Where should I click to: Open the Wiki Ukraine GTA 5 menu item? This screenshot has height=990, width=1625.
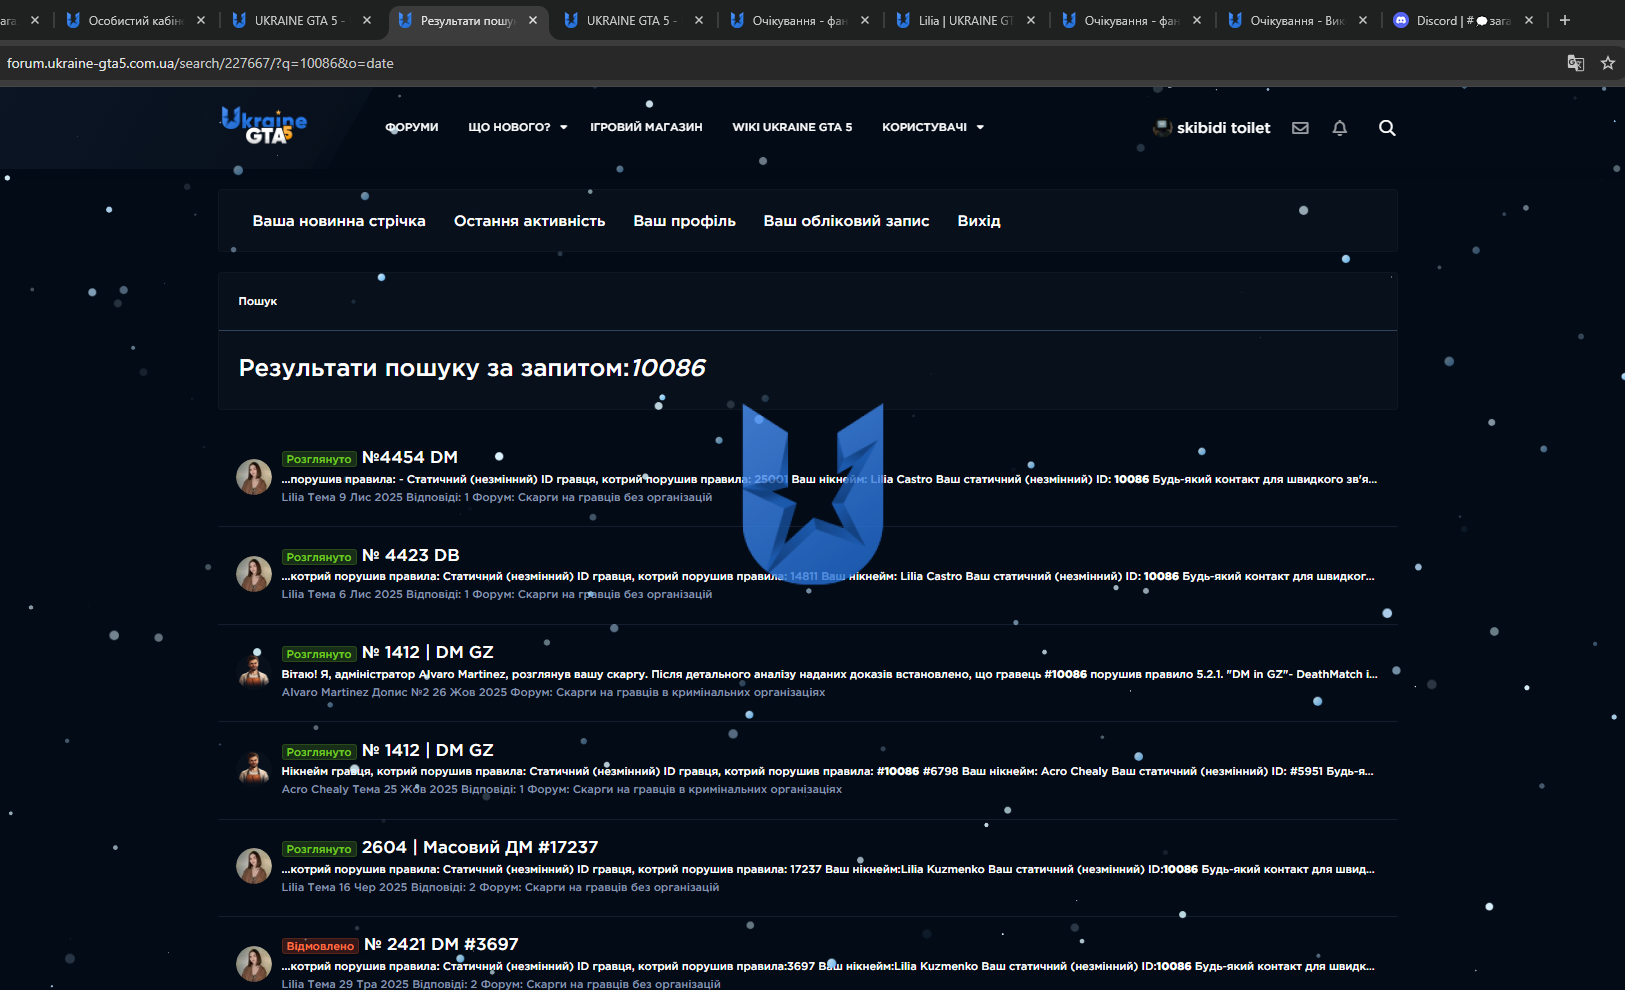pos(792,127)
